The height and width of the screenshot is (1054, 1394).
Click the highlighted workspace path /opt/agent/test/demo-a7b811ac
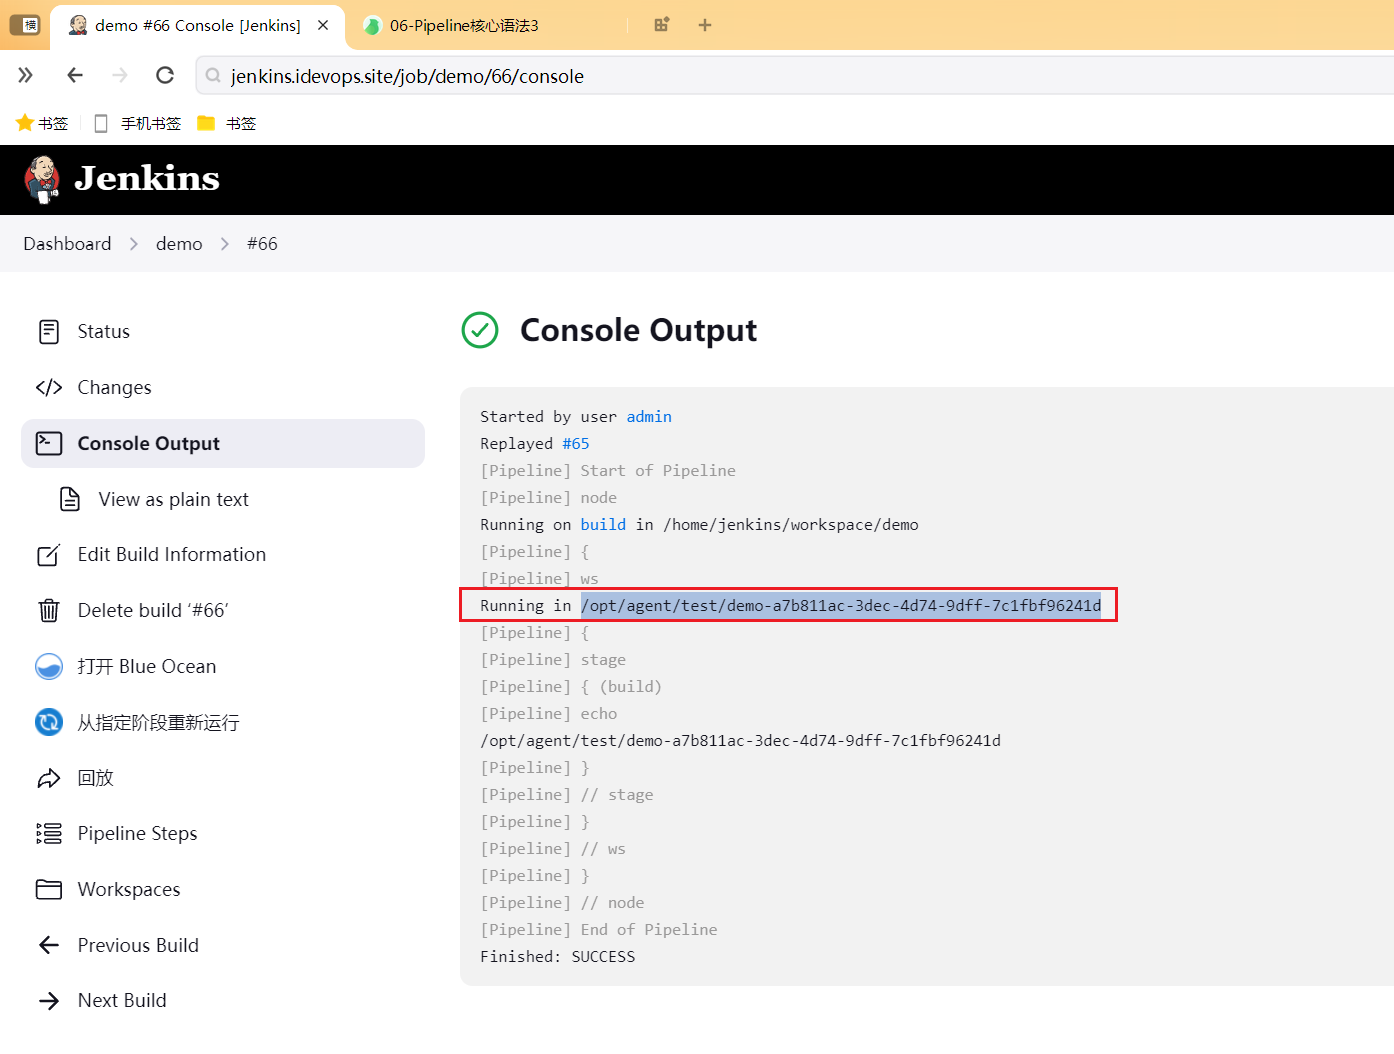click(x=841, y=606)
